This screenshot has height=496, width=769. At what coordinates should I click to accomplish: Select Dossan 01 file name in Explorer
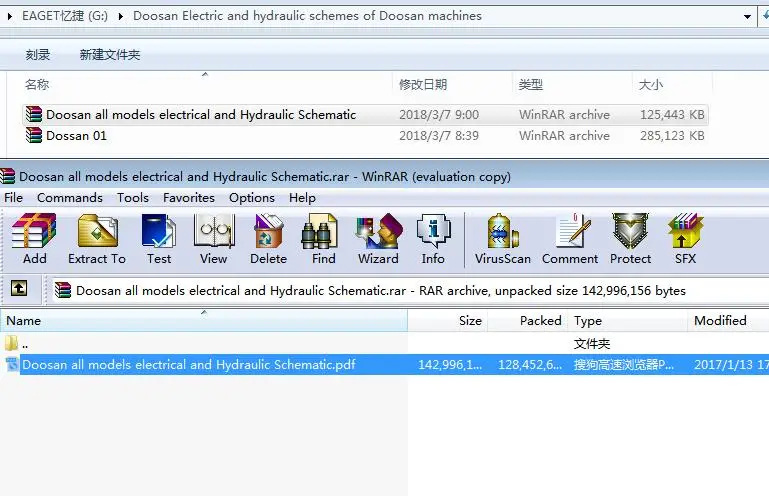click(x=76, y=135)
